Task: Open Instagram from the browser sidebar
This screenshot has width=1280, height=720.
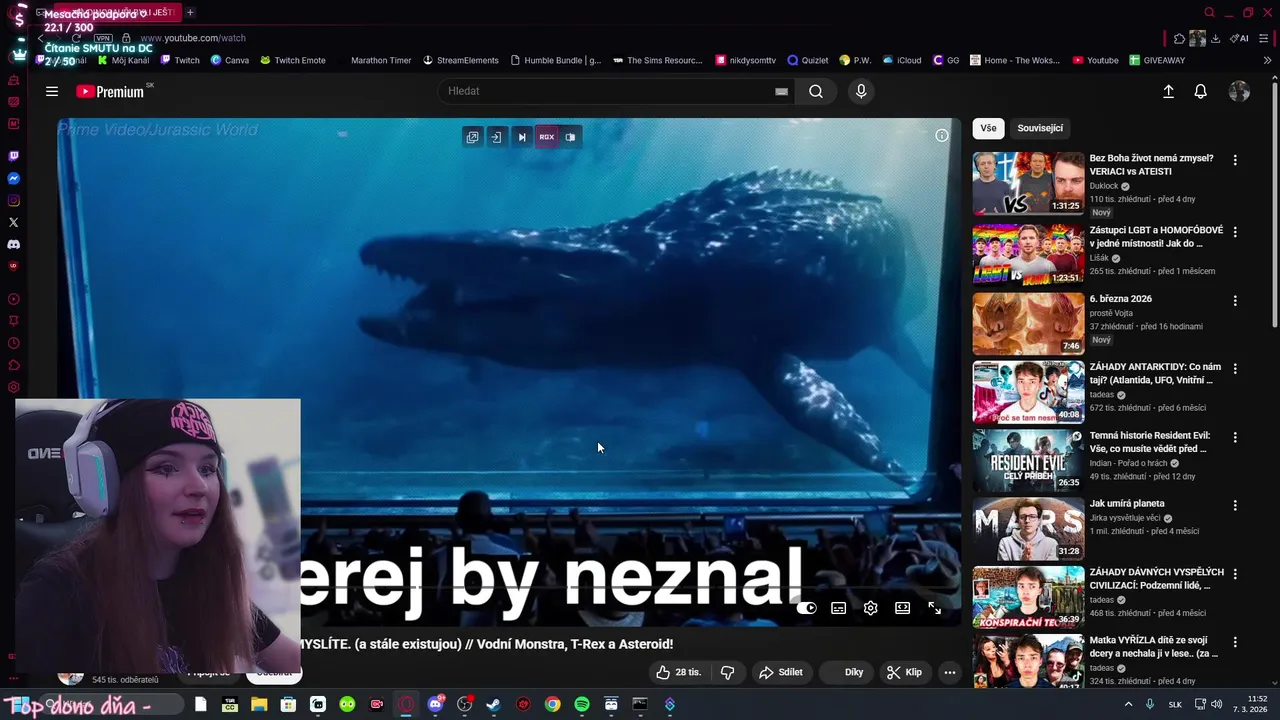Action: tap(13, 200)
